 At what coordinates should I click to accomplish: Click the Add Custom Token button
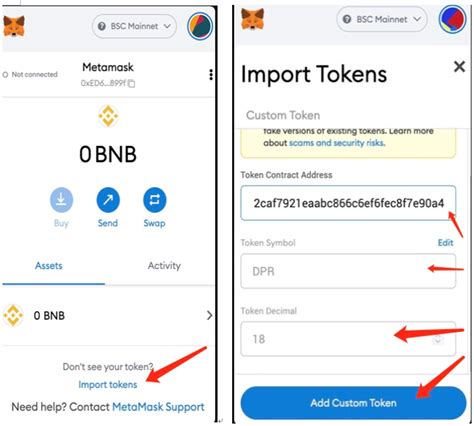353,403
